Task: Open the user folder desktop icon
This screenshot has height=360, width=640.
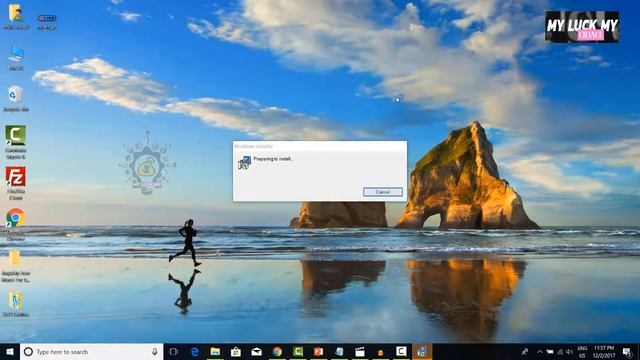Action: (16, 17)
